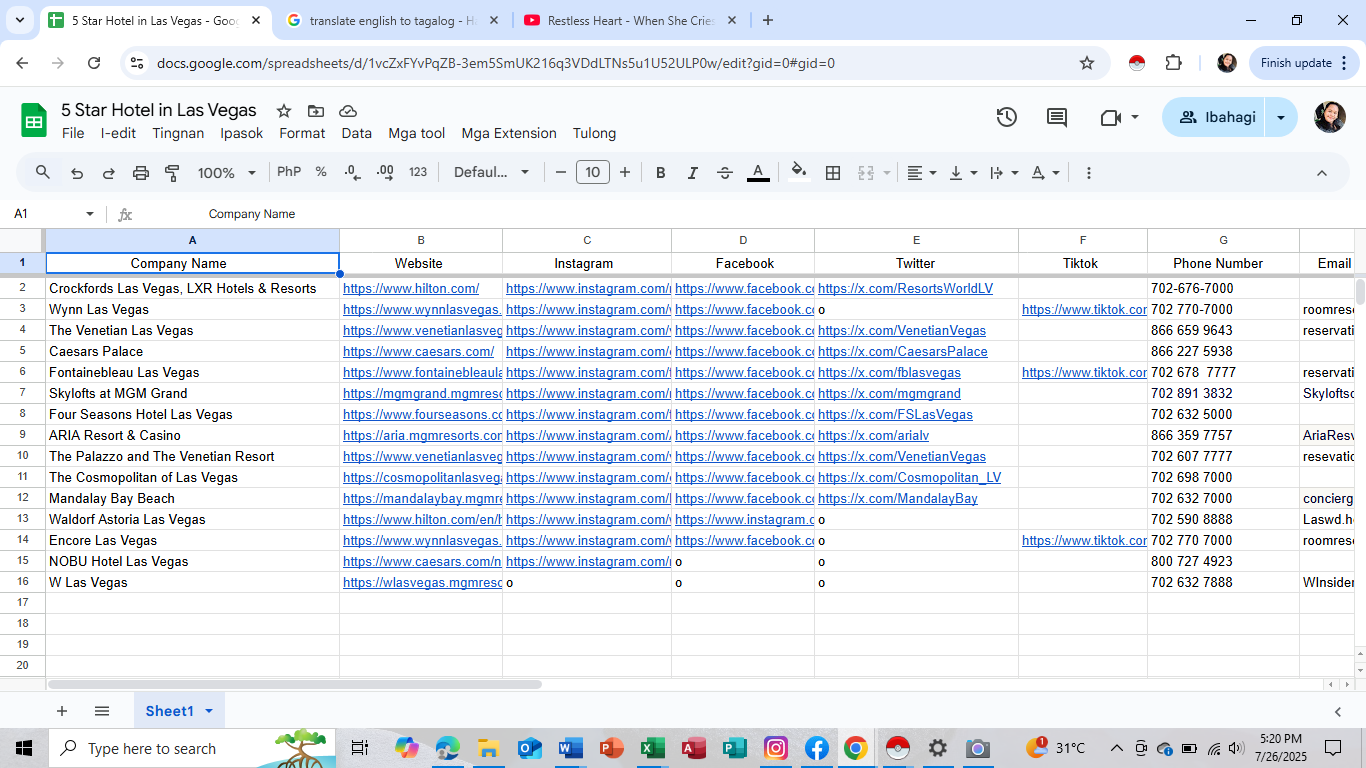The height and width of the screenshot is (768, 1366).
Task: Open the I-edit menu
Action: [x=118, y=133]
